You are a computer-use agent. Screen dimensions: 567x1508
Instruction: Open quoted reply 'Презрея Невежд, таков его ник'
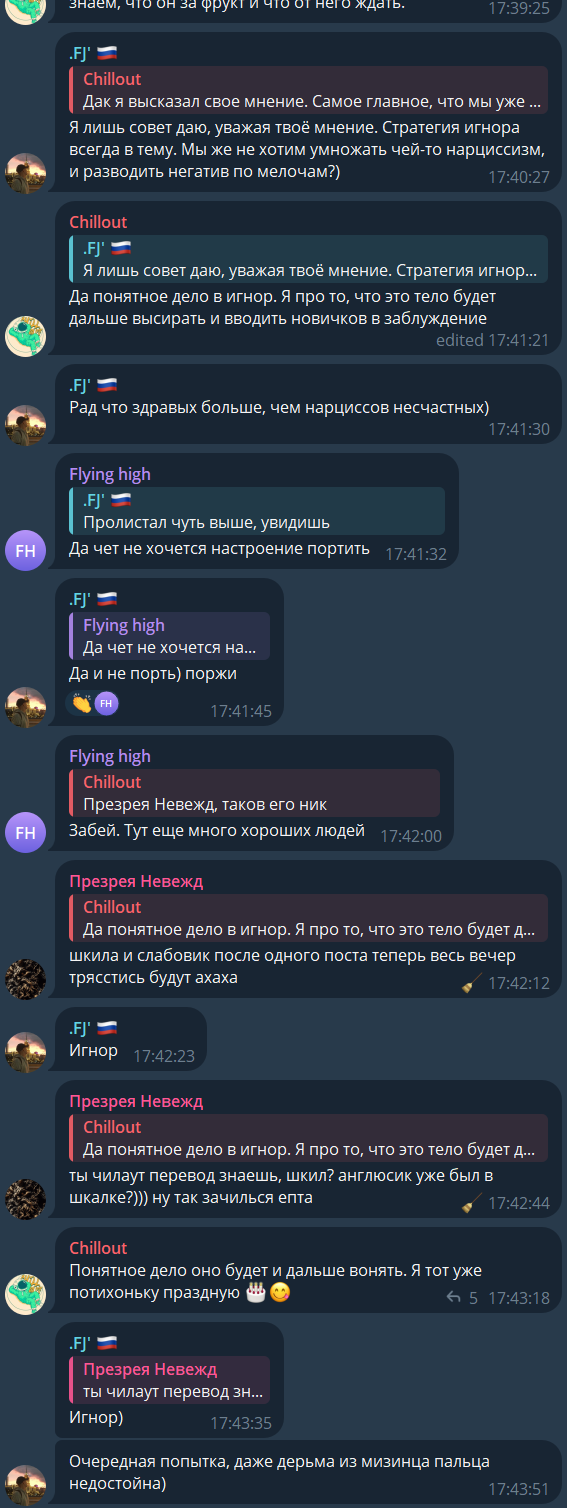tap(255, 793)
